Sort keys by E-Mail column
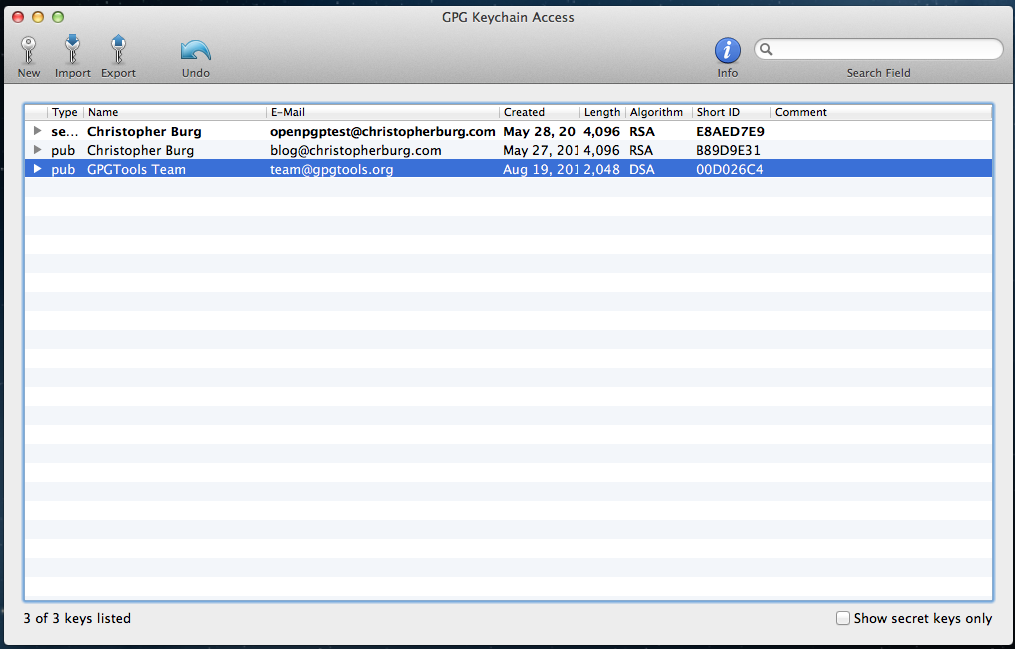 [x=383, y=112]
